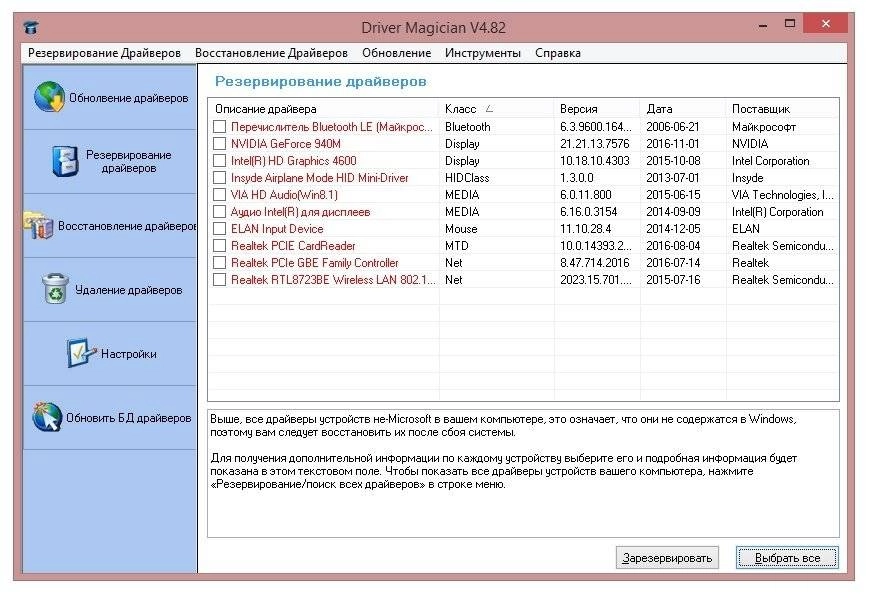Select the NVIDIA GeForce 940M driver name
872x600 pixels.
(286, 144)
